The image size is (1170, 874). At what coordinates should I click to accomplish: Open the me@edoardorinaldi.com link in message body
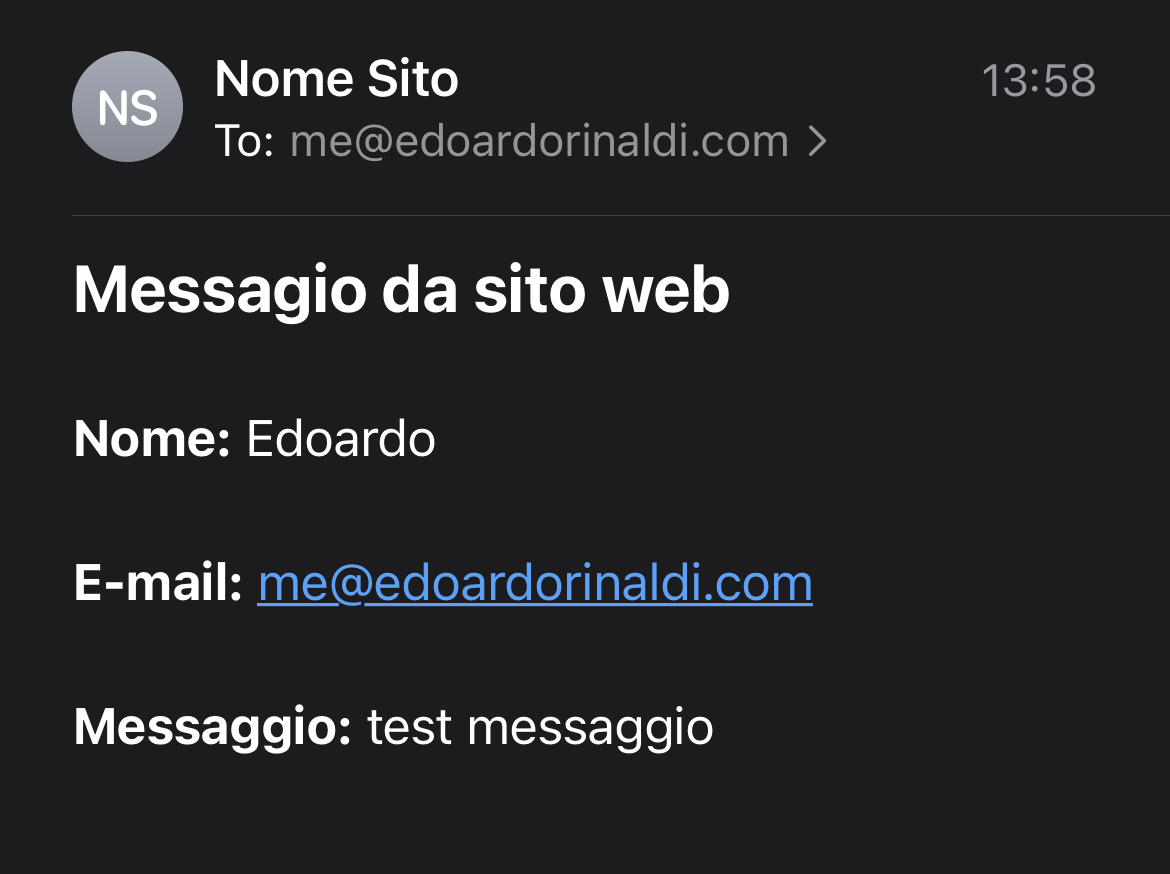click(535, 584)
